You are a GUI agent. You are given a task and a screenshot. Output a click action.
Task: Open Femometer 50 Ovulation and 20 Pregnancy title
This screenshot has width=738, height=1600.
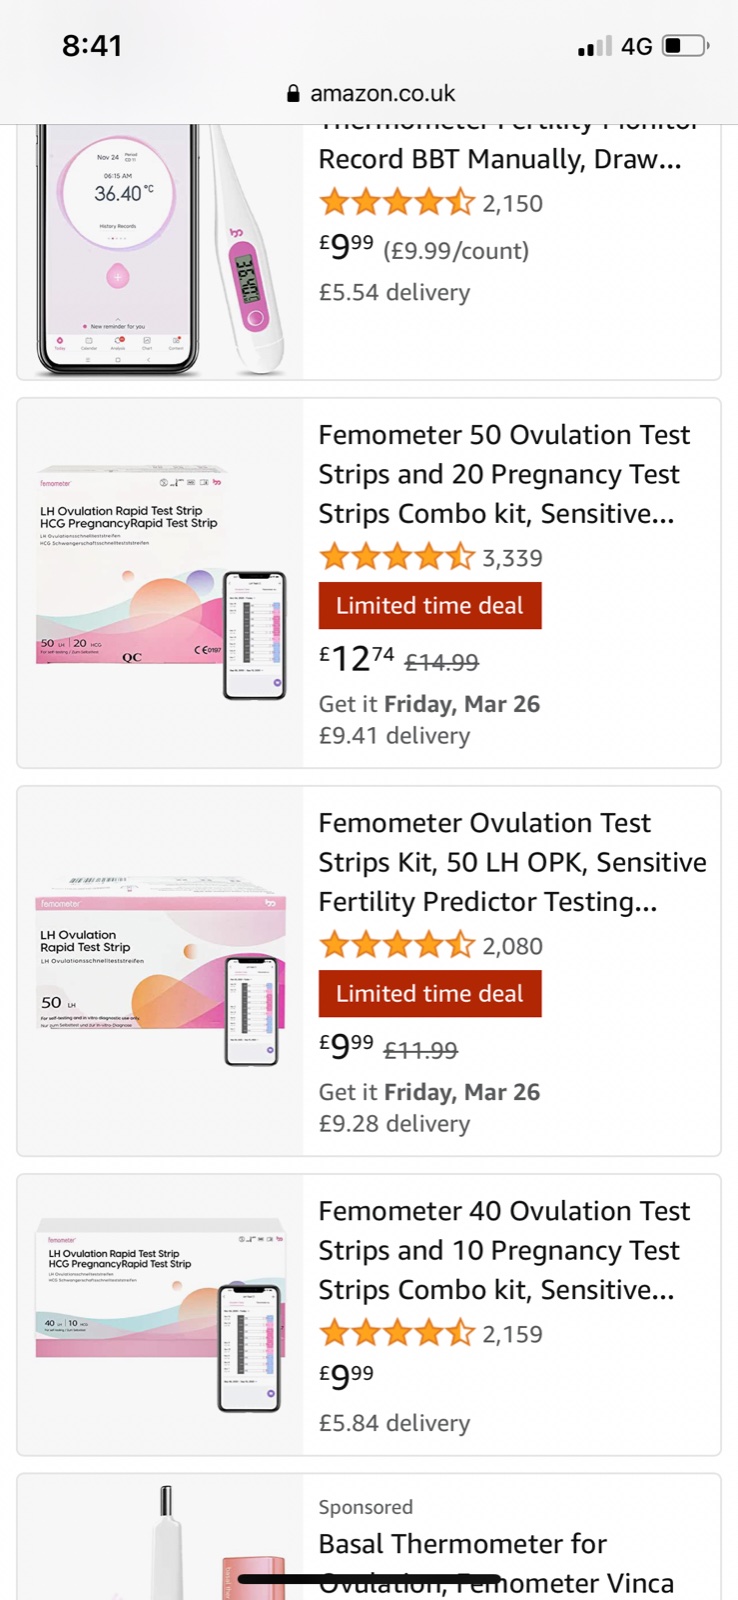(x=504, y=474)
